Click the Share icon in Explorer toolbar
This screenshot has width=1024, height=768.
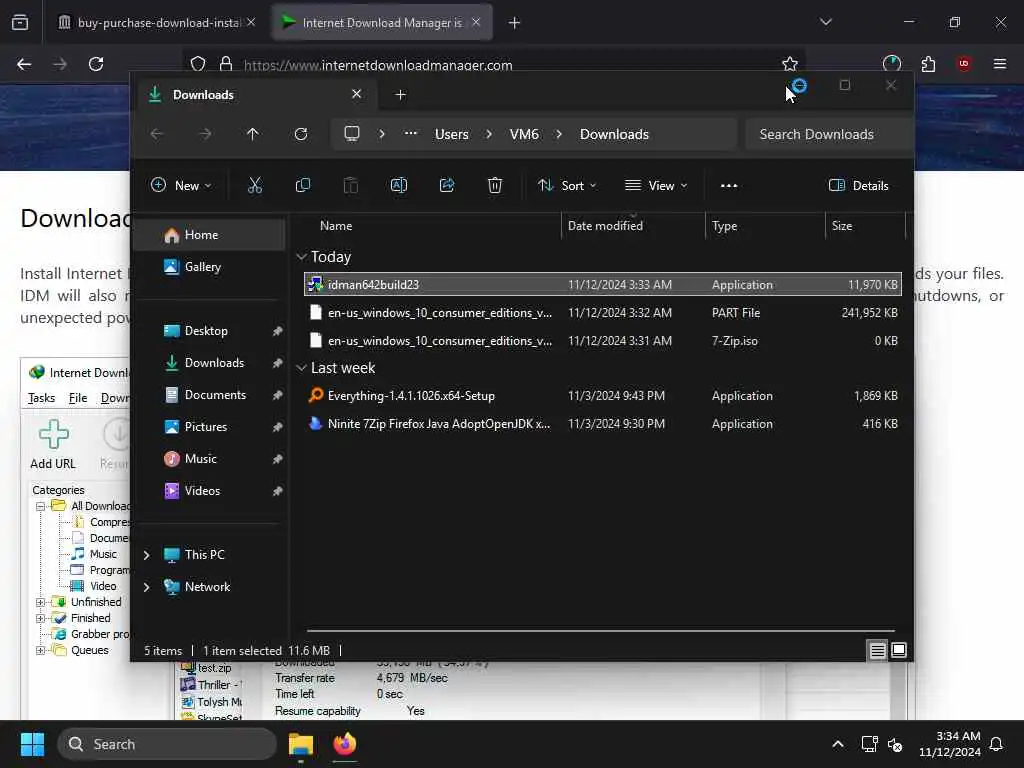(x=447, y=185)
